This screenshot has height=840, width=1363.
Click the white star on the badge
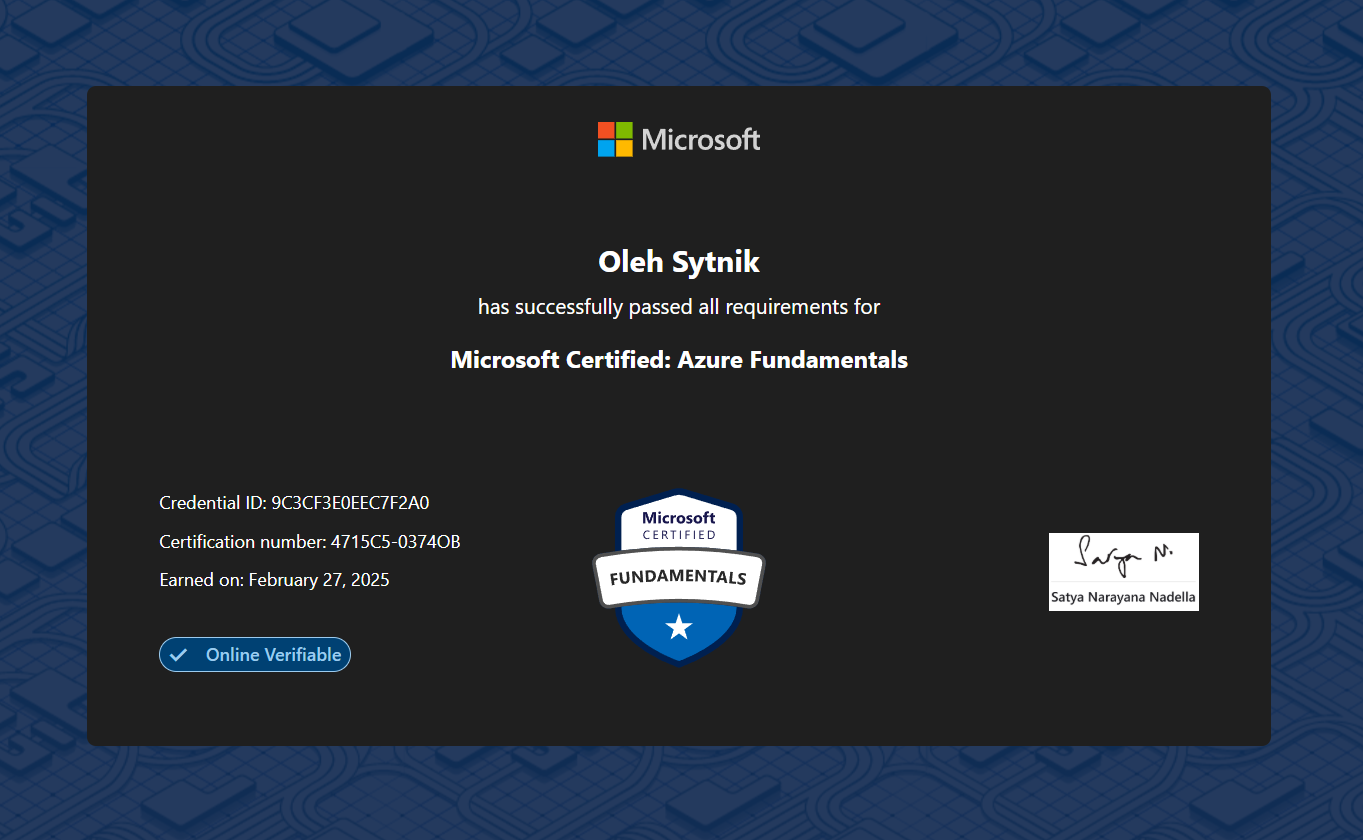click(679, 628)
